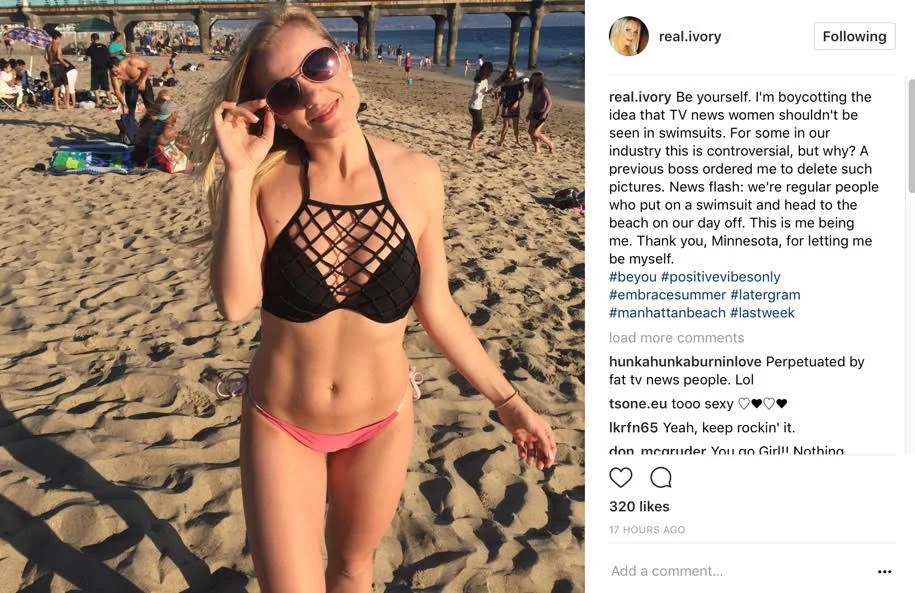Image resolution: width=915 pixels, height=593 pixels.
Task: Visit commenter lkrfn65's profile
Action: click(633, 428)
